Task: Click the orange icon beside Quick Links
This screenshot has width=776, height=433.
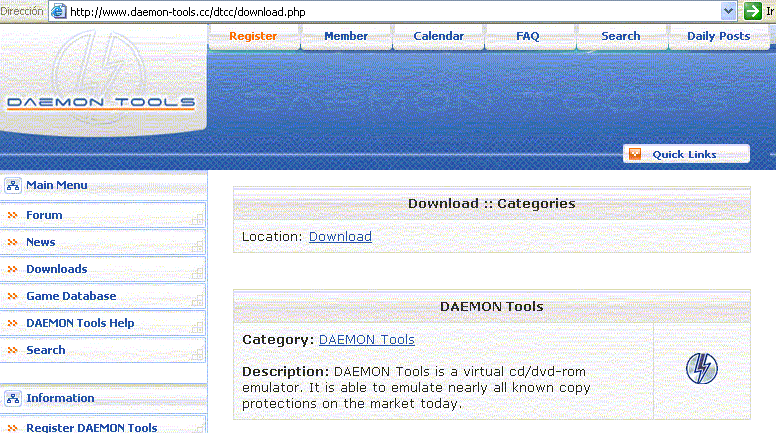Action: coord(635,154)
